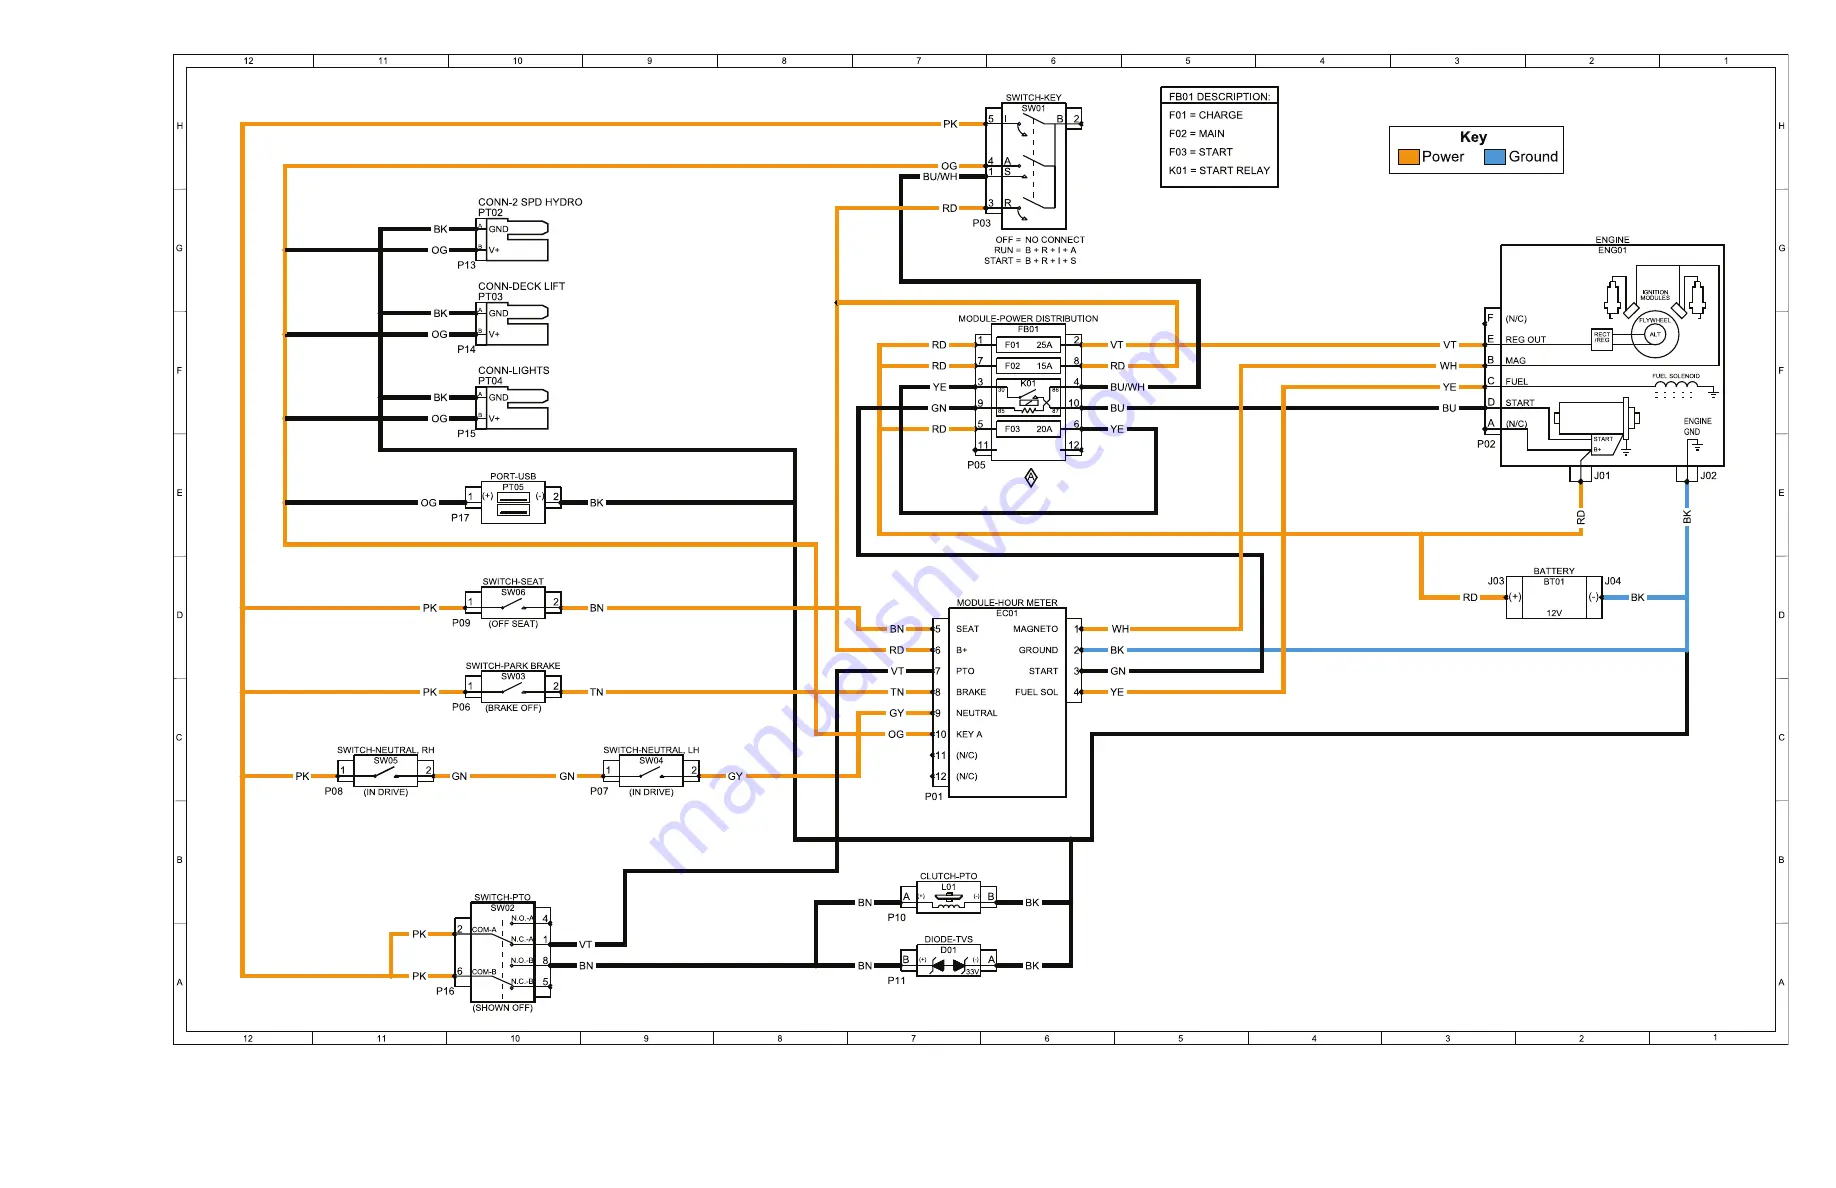This screenshot has width=1836, height=1188.
Task: Select the 'RUN = B + R + I + A' note
Action: (x=1035, y=250)
